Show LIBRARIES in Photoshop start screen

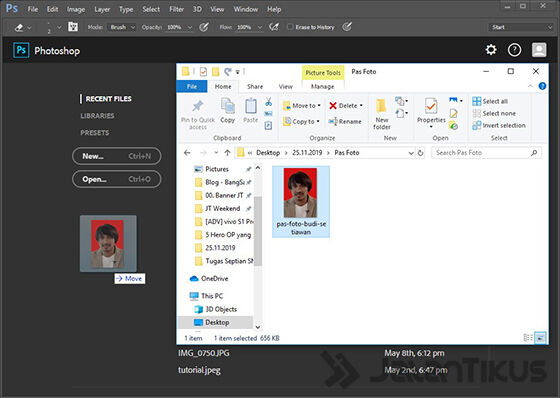tap(97, 116)
